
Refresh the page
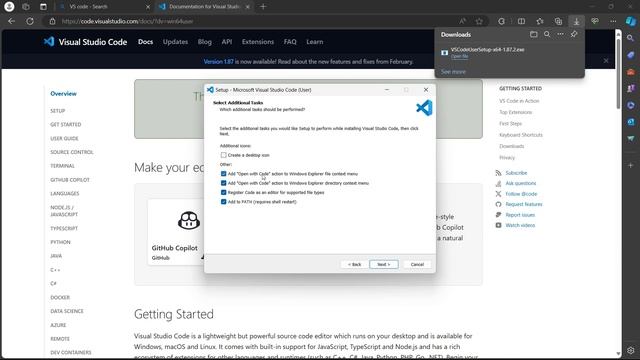[30, 21]
